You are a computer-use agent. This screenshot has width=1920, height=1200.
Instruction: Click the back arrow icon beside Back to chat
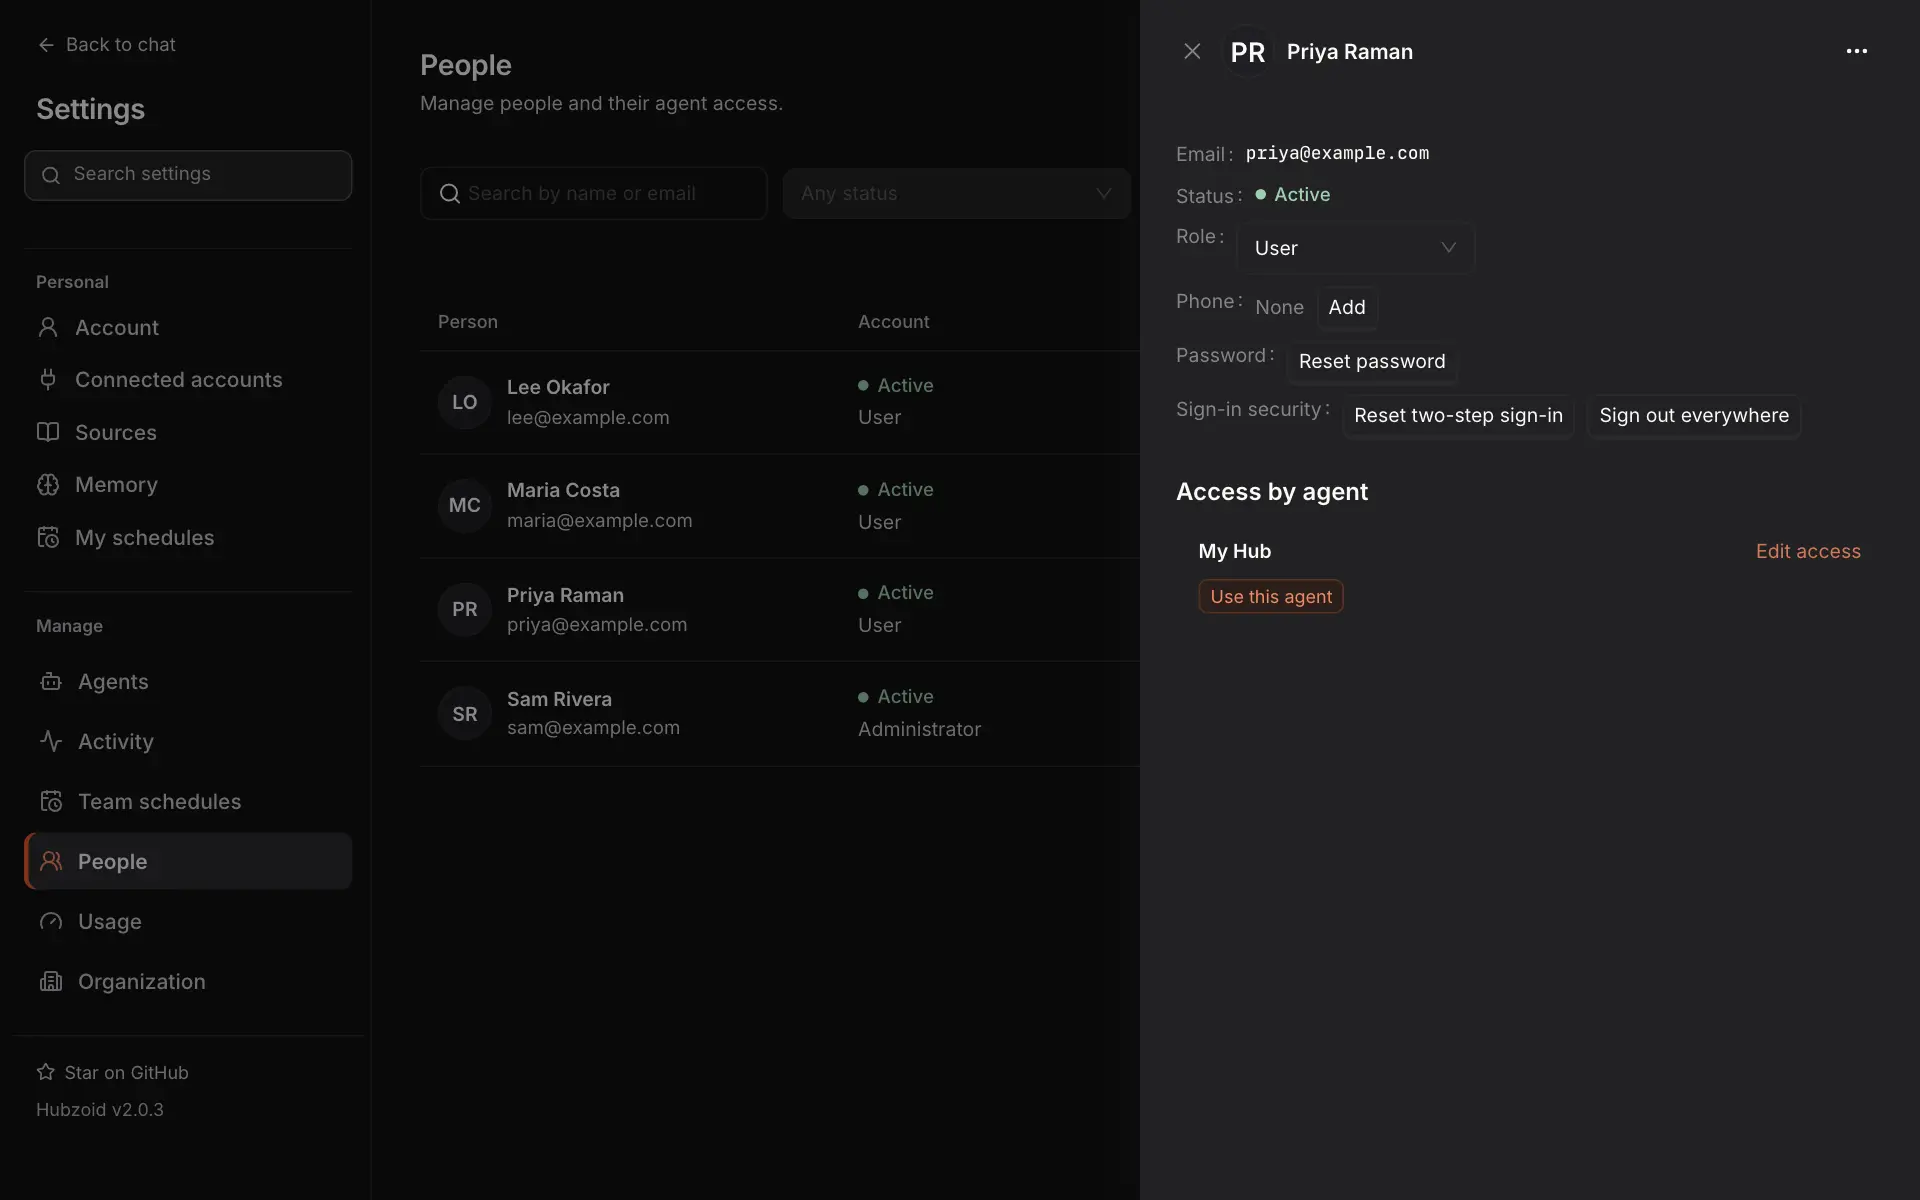pyautogui.click(x=46, y=45)
